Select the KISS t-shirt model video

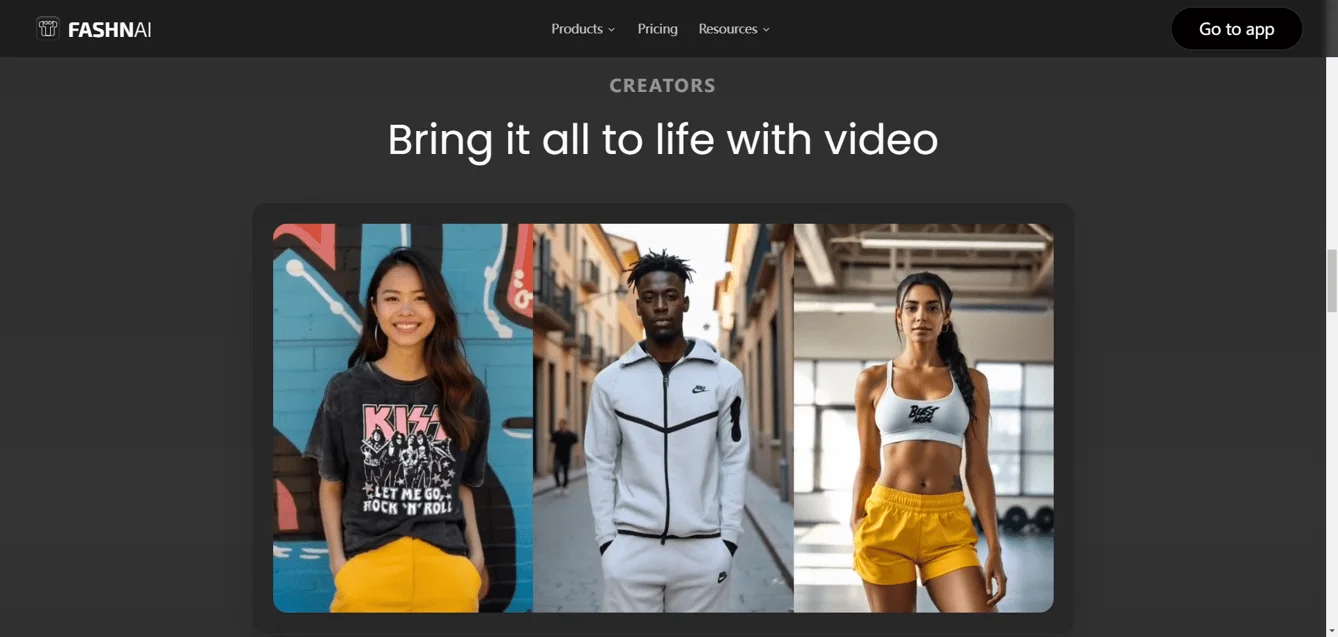pos(403,418)
